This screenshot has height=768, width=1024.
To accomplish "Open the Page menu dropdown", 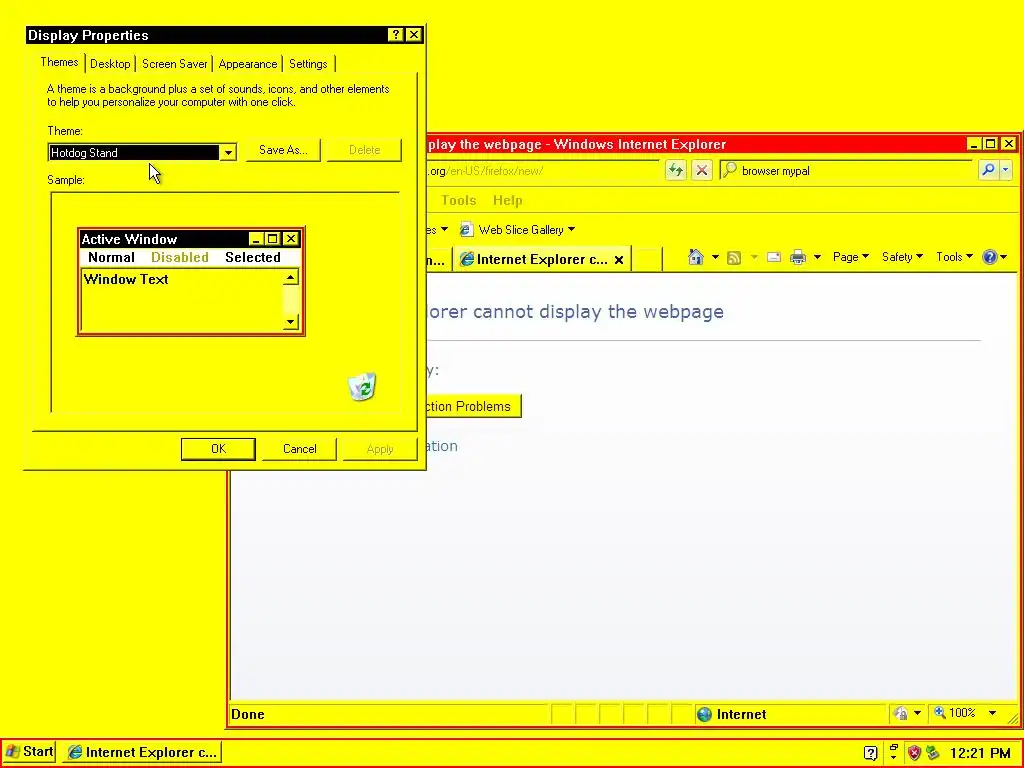I will 850,257.
